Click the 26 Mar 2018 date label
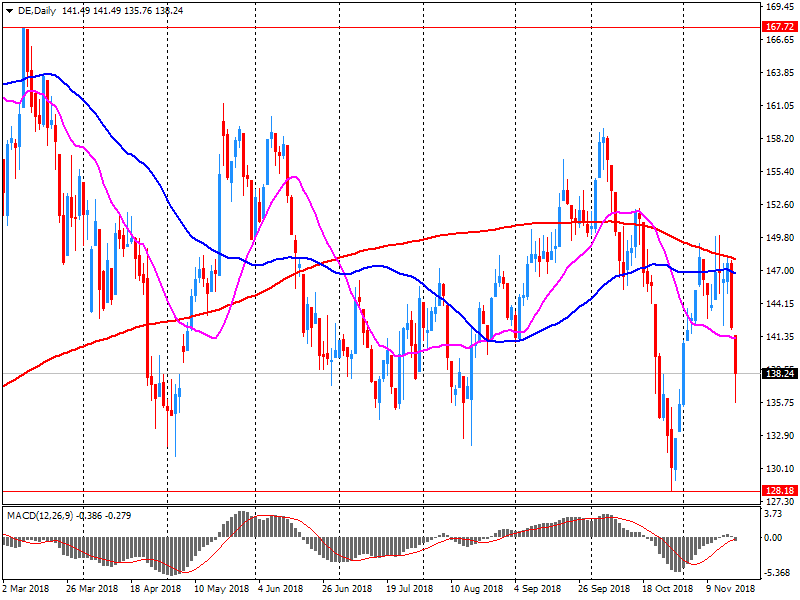Image resolution: width=800 pixels, height=600 pixels. coord(92,589)
